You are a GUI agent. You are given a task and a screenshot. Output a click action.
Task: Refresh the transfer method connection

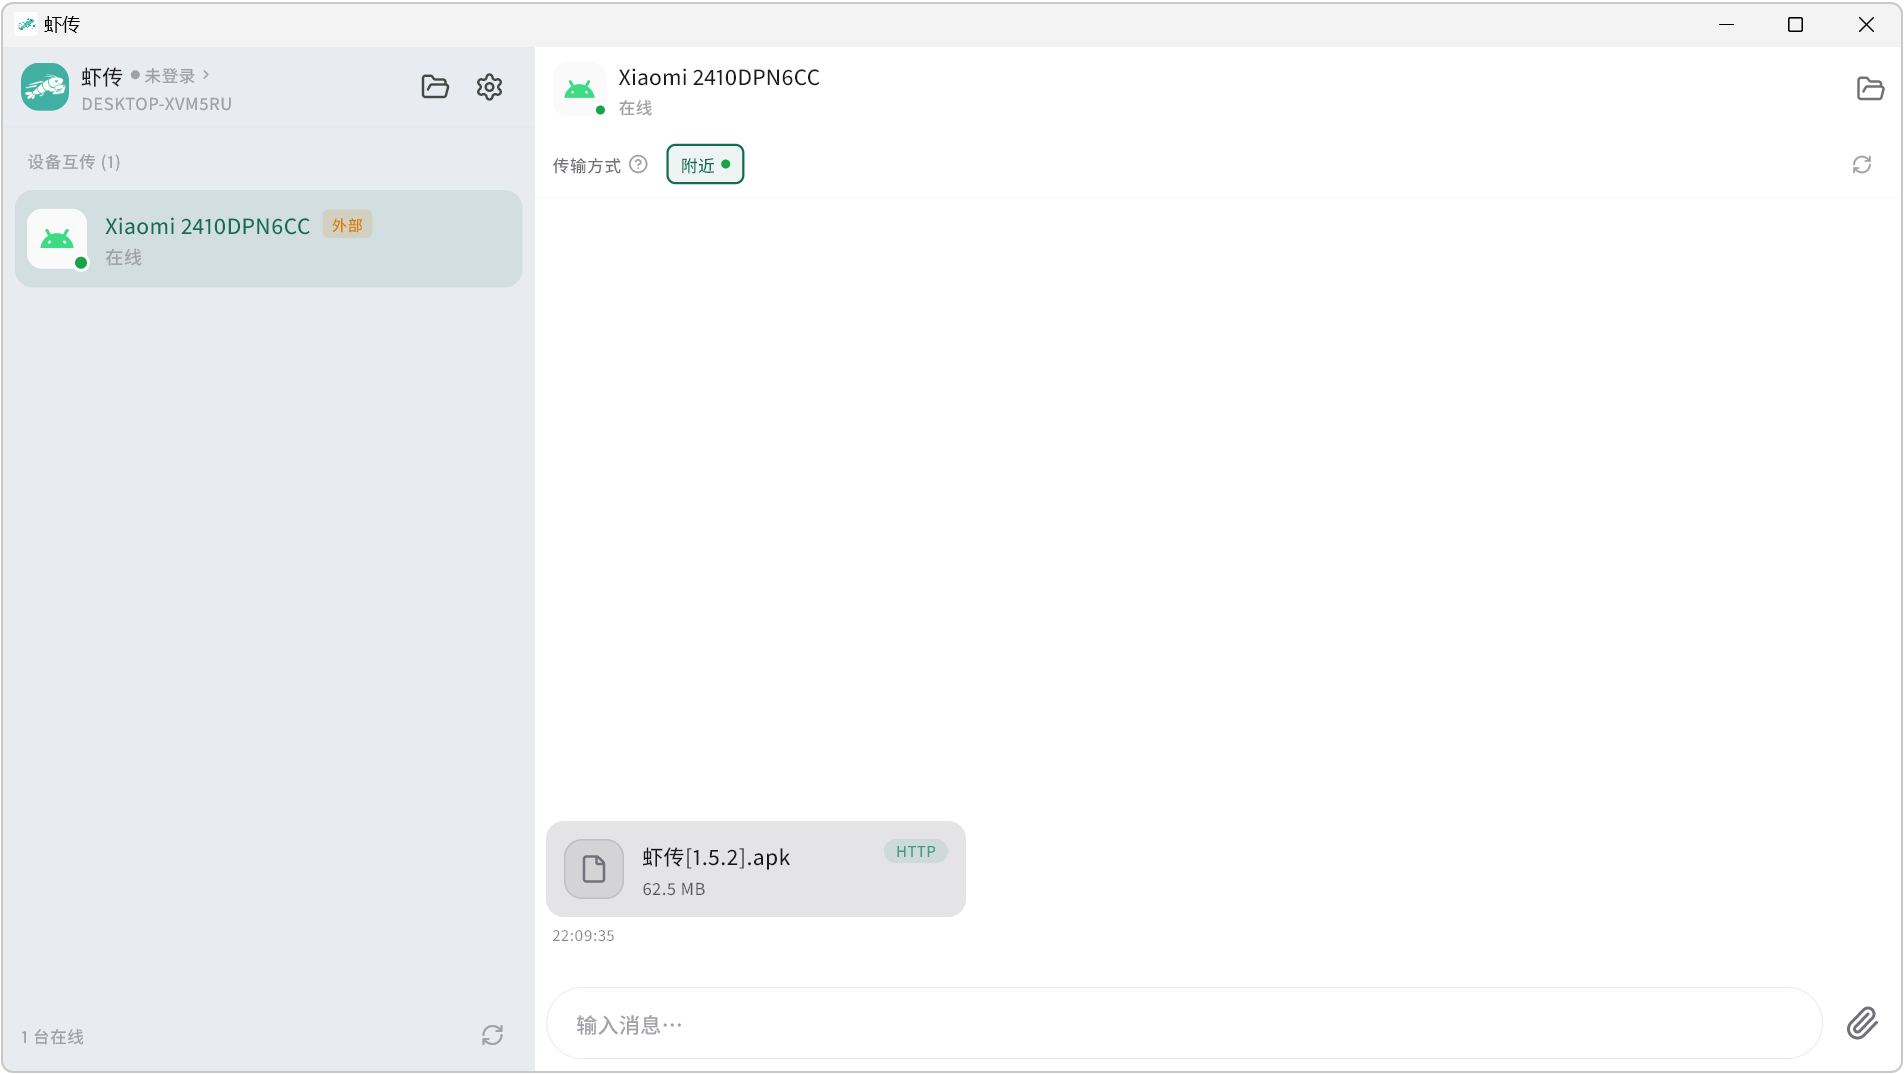coord(1862,164)
